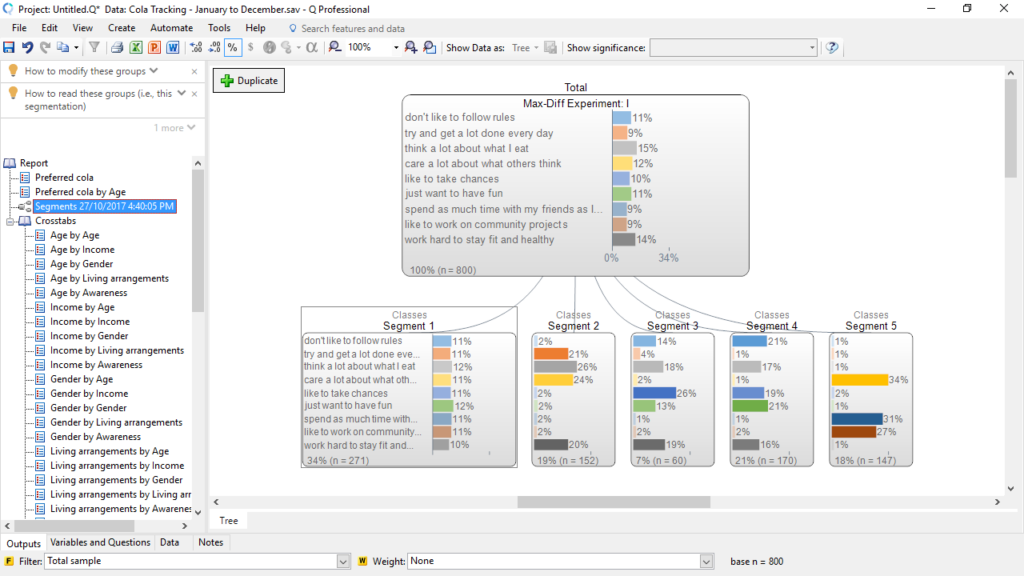The image size is (1024, 576).
Task: Close 'How to read these groups' tip
Action: (194, 94)
